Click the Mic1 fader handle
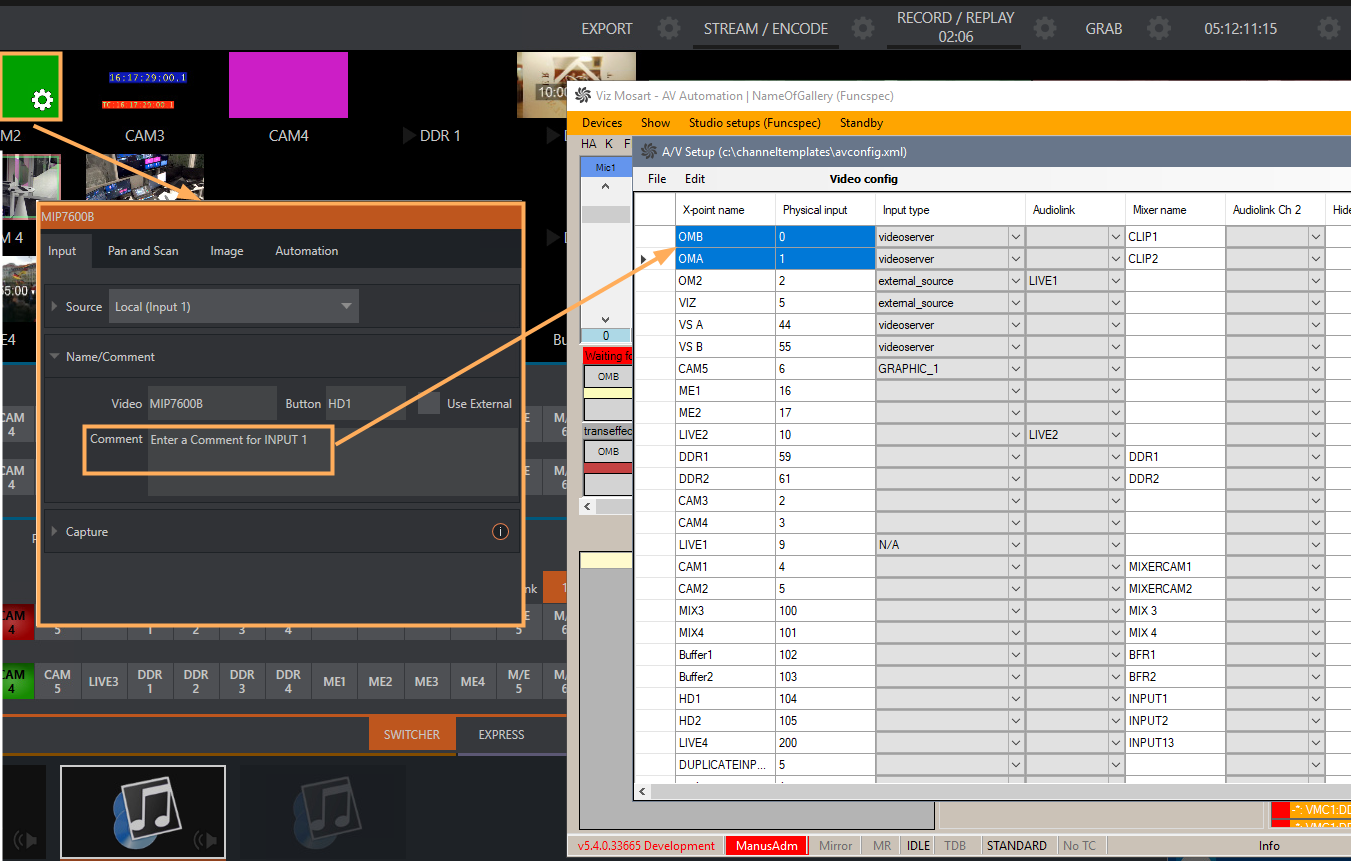This screenshot has width=1351, height=861. [x=606, y=214]
